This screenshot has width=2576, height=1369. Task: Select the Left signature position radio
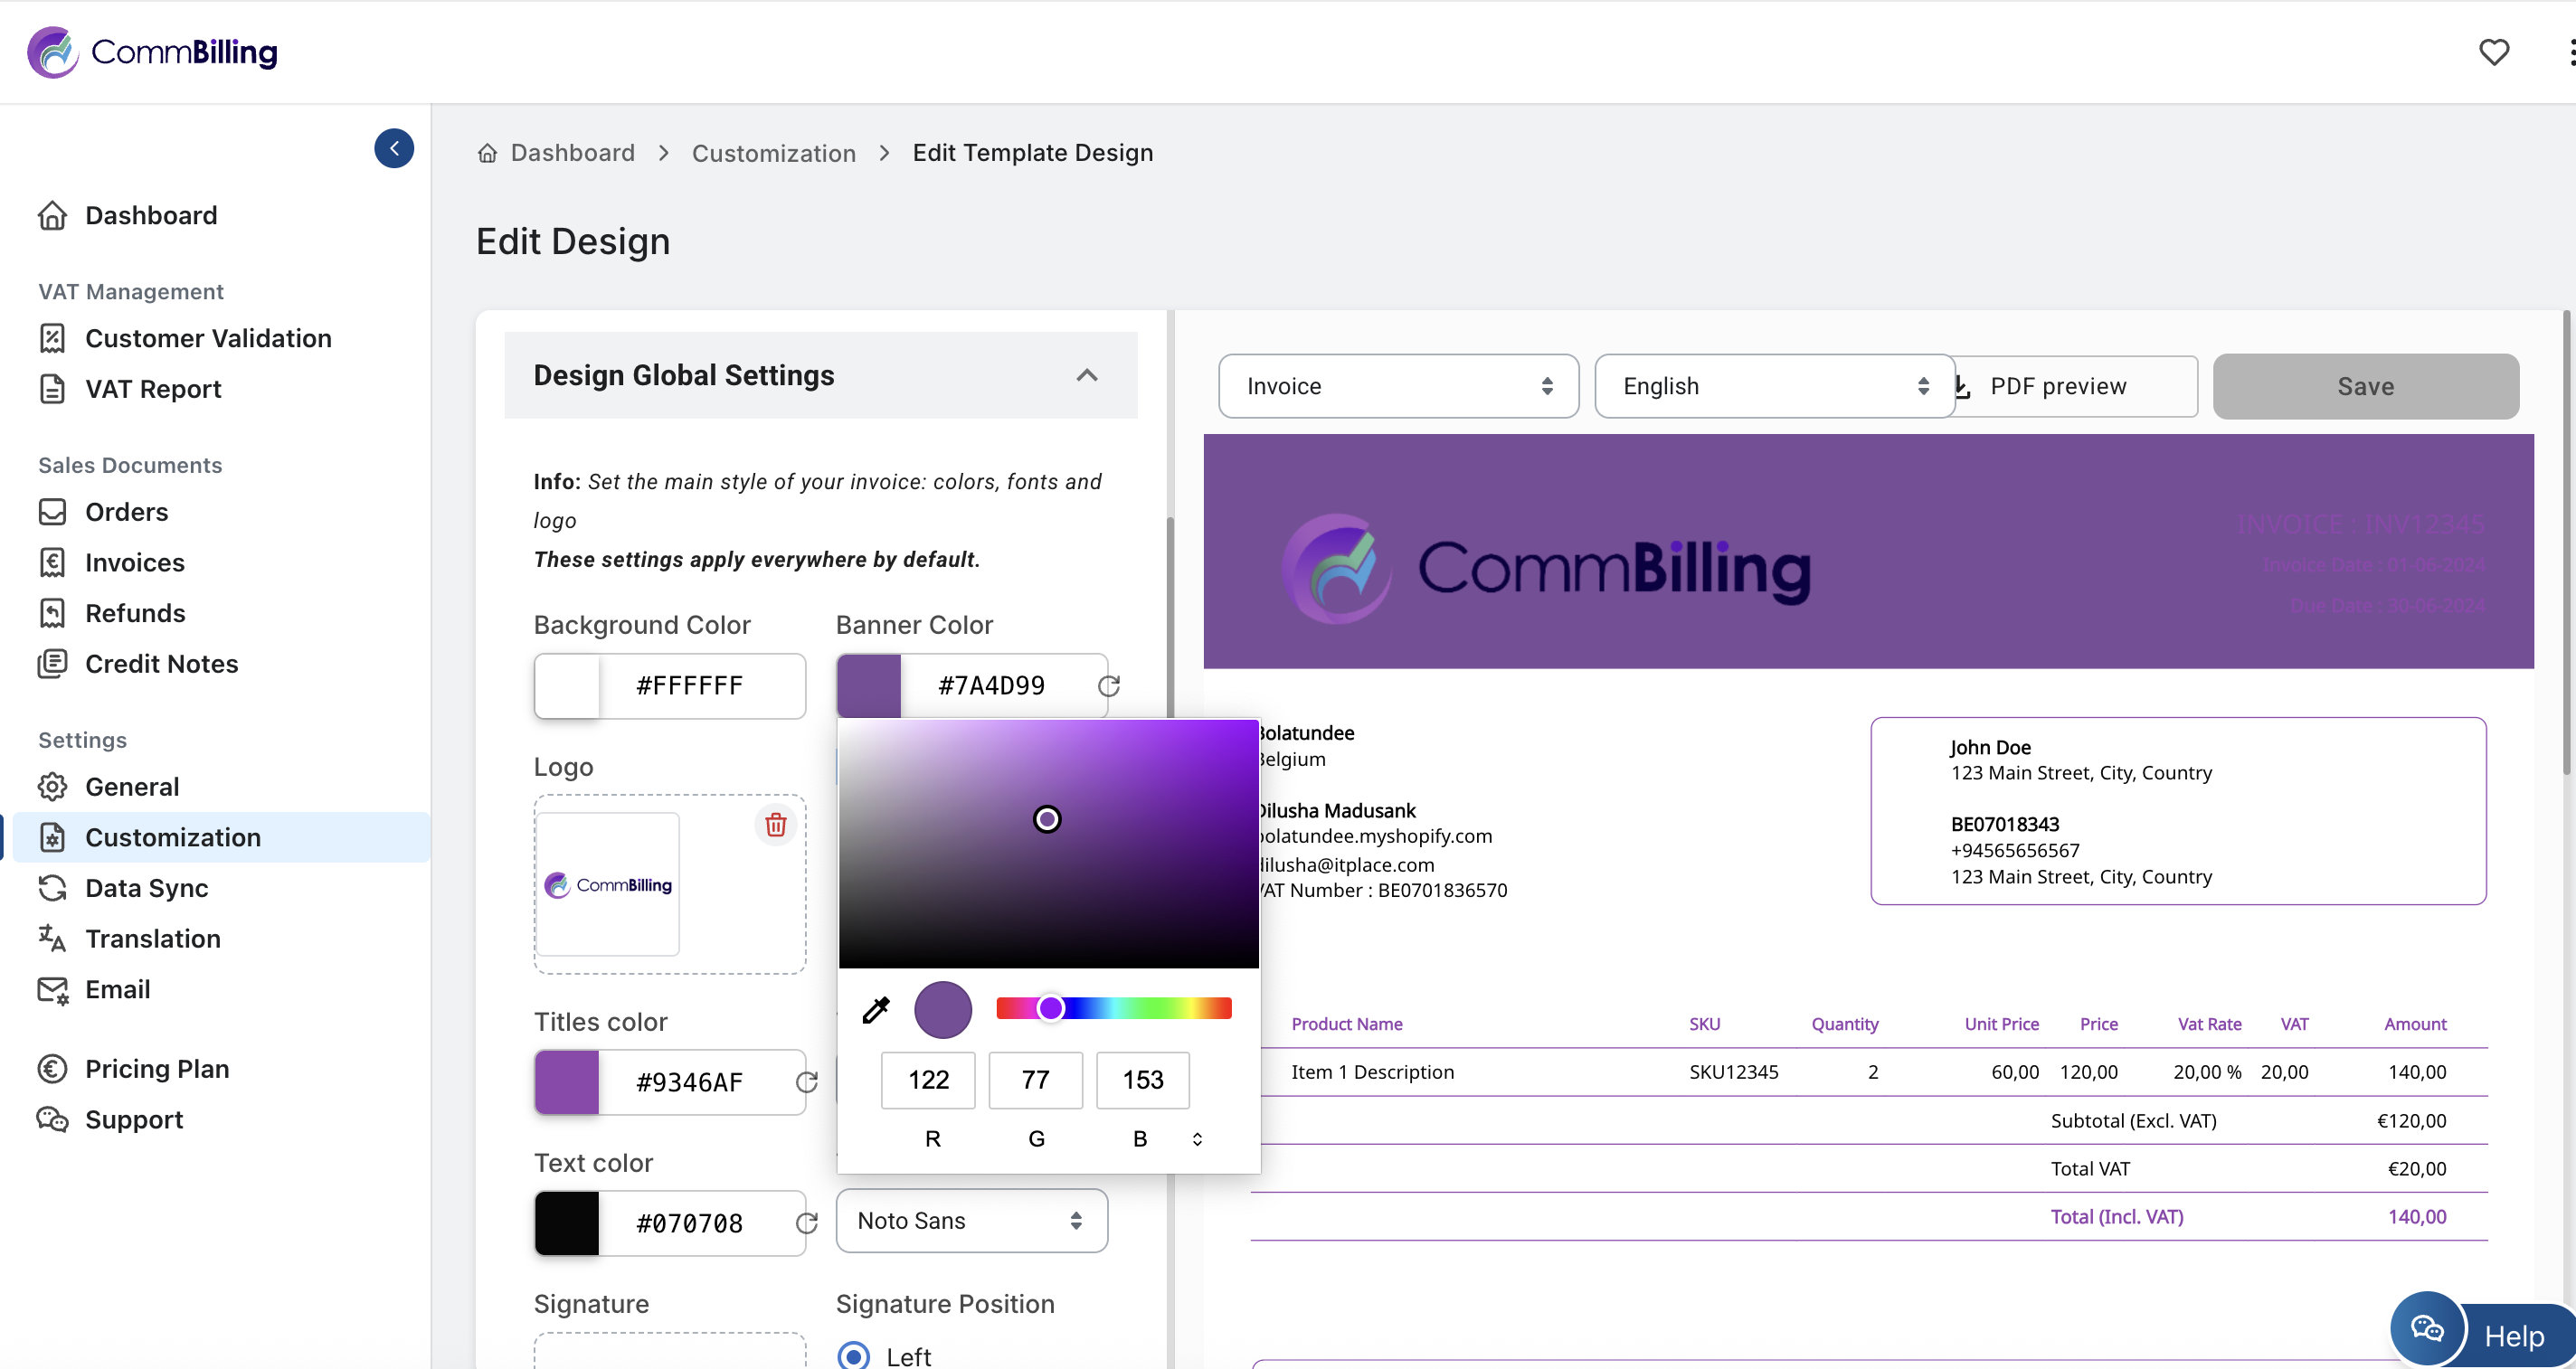(x=853, y=1355)
